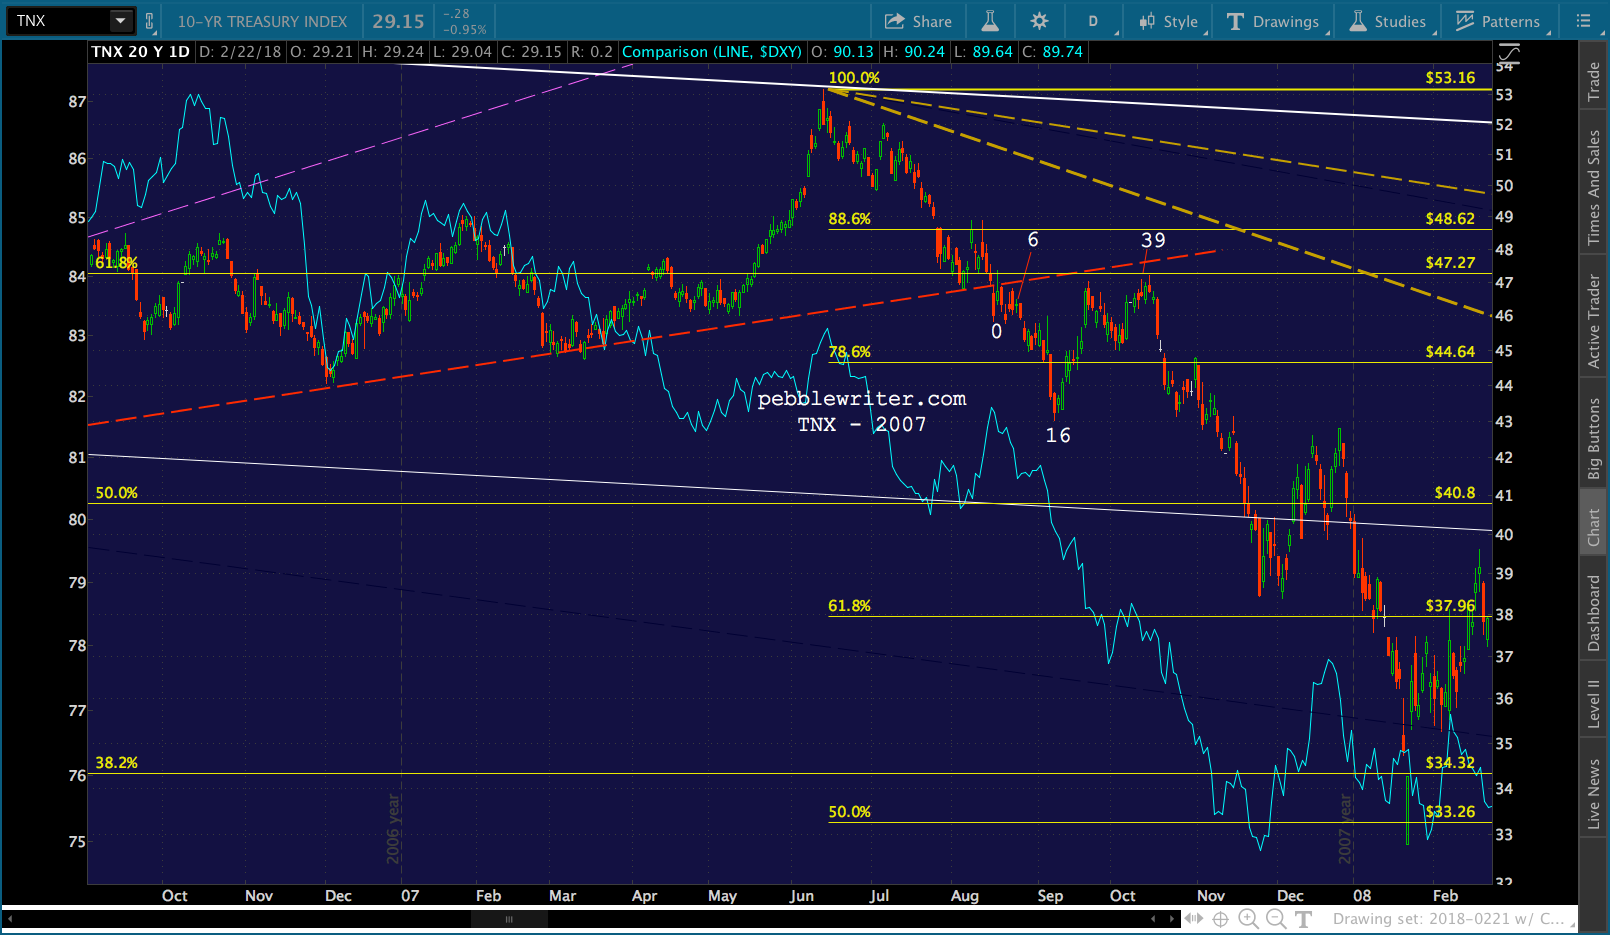Click the $37.96 Fibonacci price label
The height and width of the screenshot is (935, 1610).
coord(1450,606)
